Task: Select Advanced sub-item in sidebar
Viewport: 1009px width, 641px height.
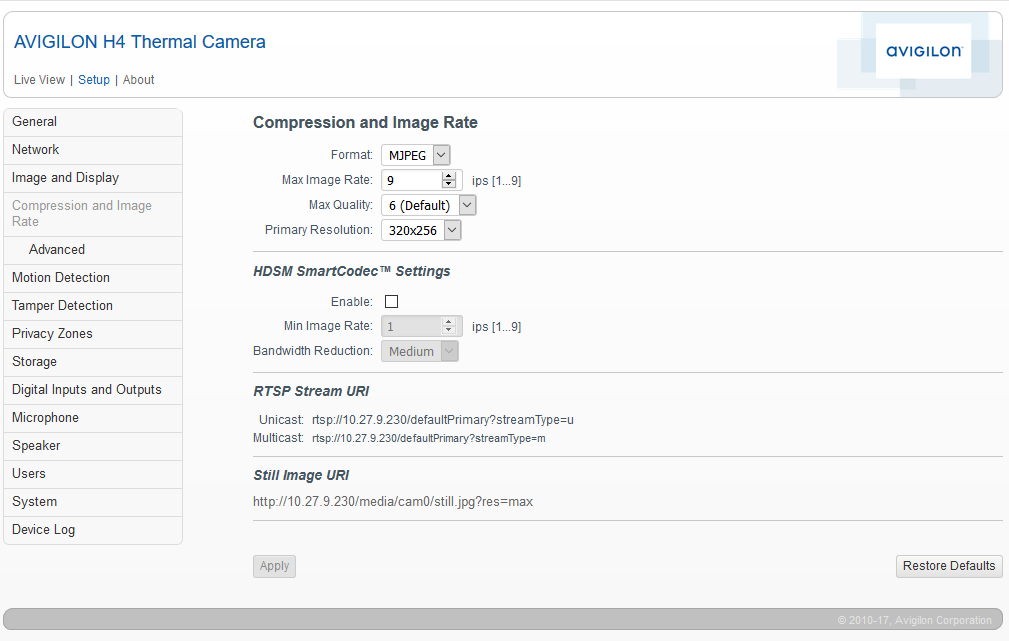Action: coord(57,250)
